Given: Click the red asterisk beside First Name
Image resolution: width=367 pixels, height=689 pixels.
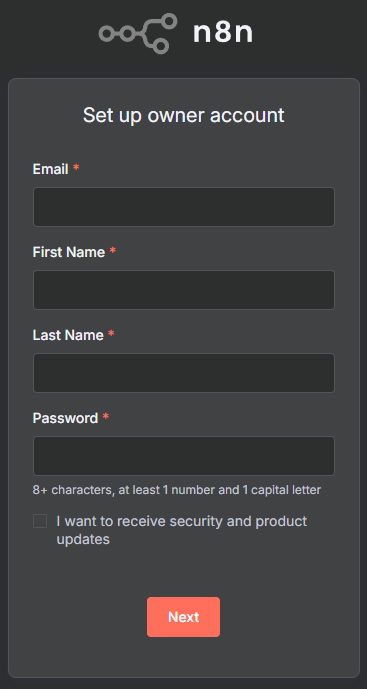Looking at the screenshot, I should 113,251.
